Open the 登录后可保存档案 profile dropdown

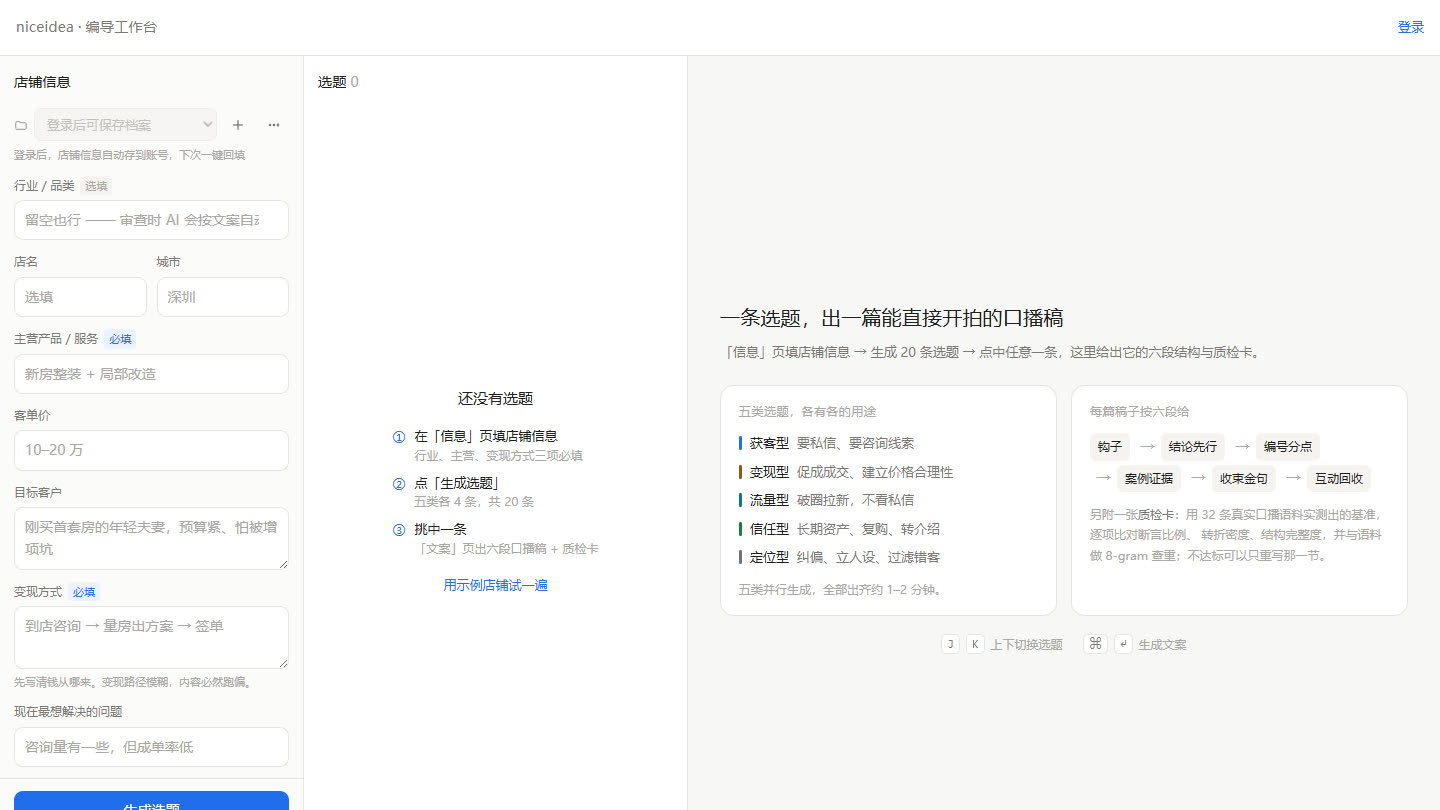tap(126, 125)
